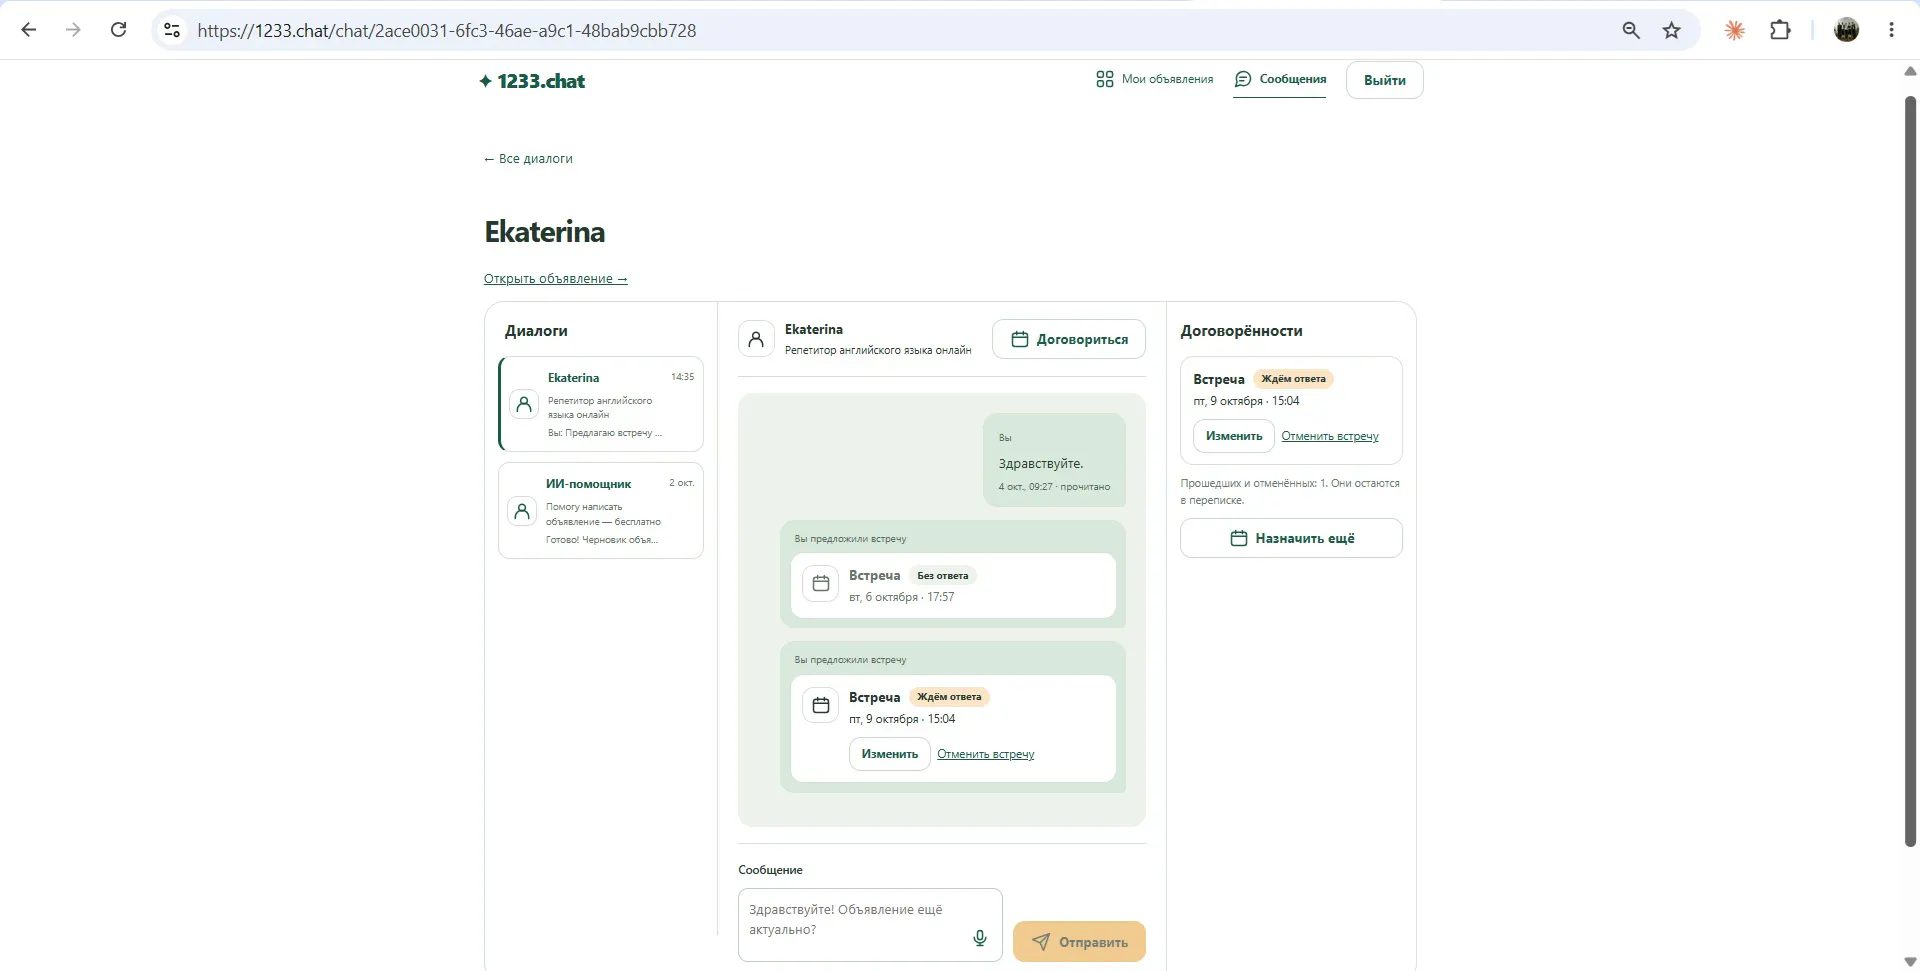1920x971 pixels.
Task: Click Отменить встречу in the Договорённости panel
Action: pos(1330,436)
